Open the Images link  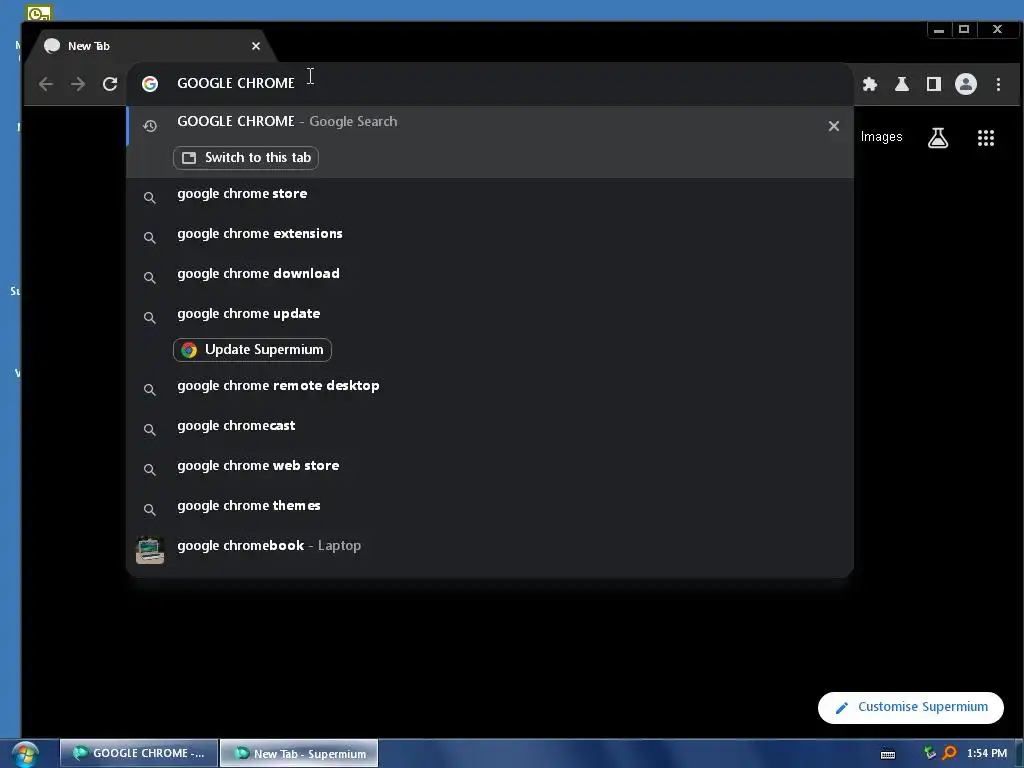(881, 136)
